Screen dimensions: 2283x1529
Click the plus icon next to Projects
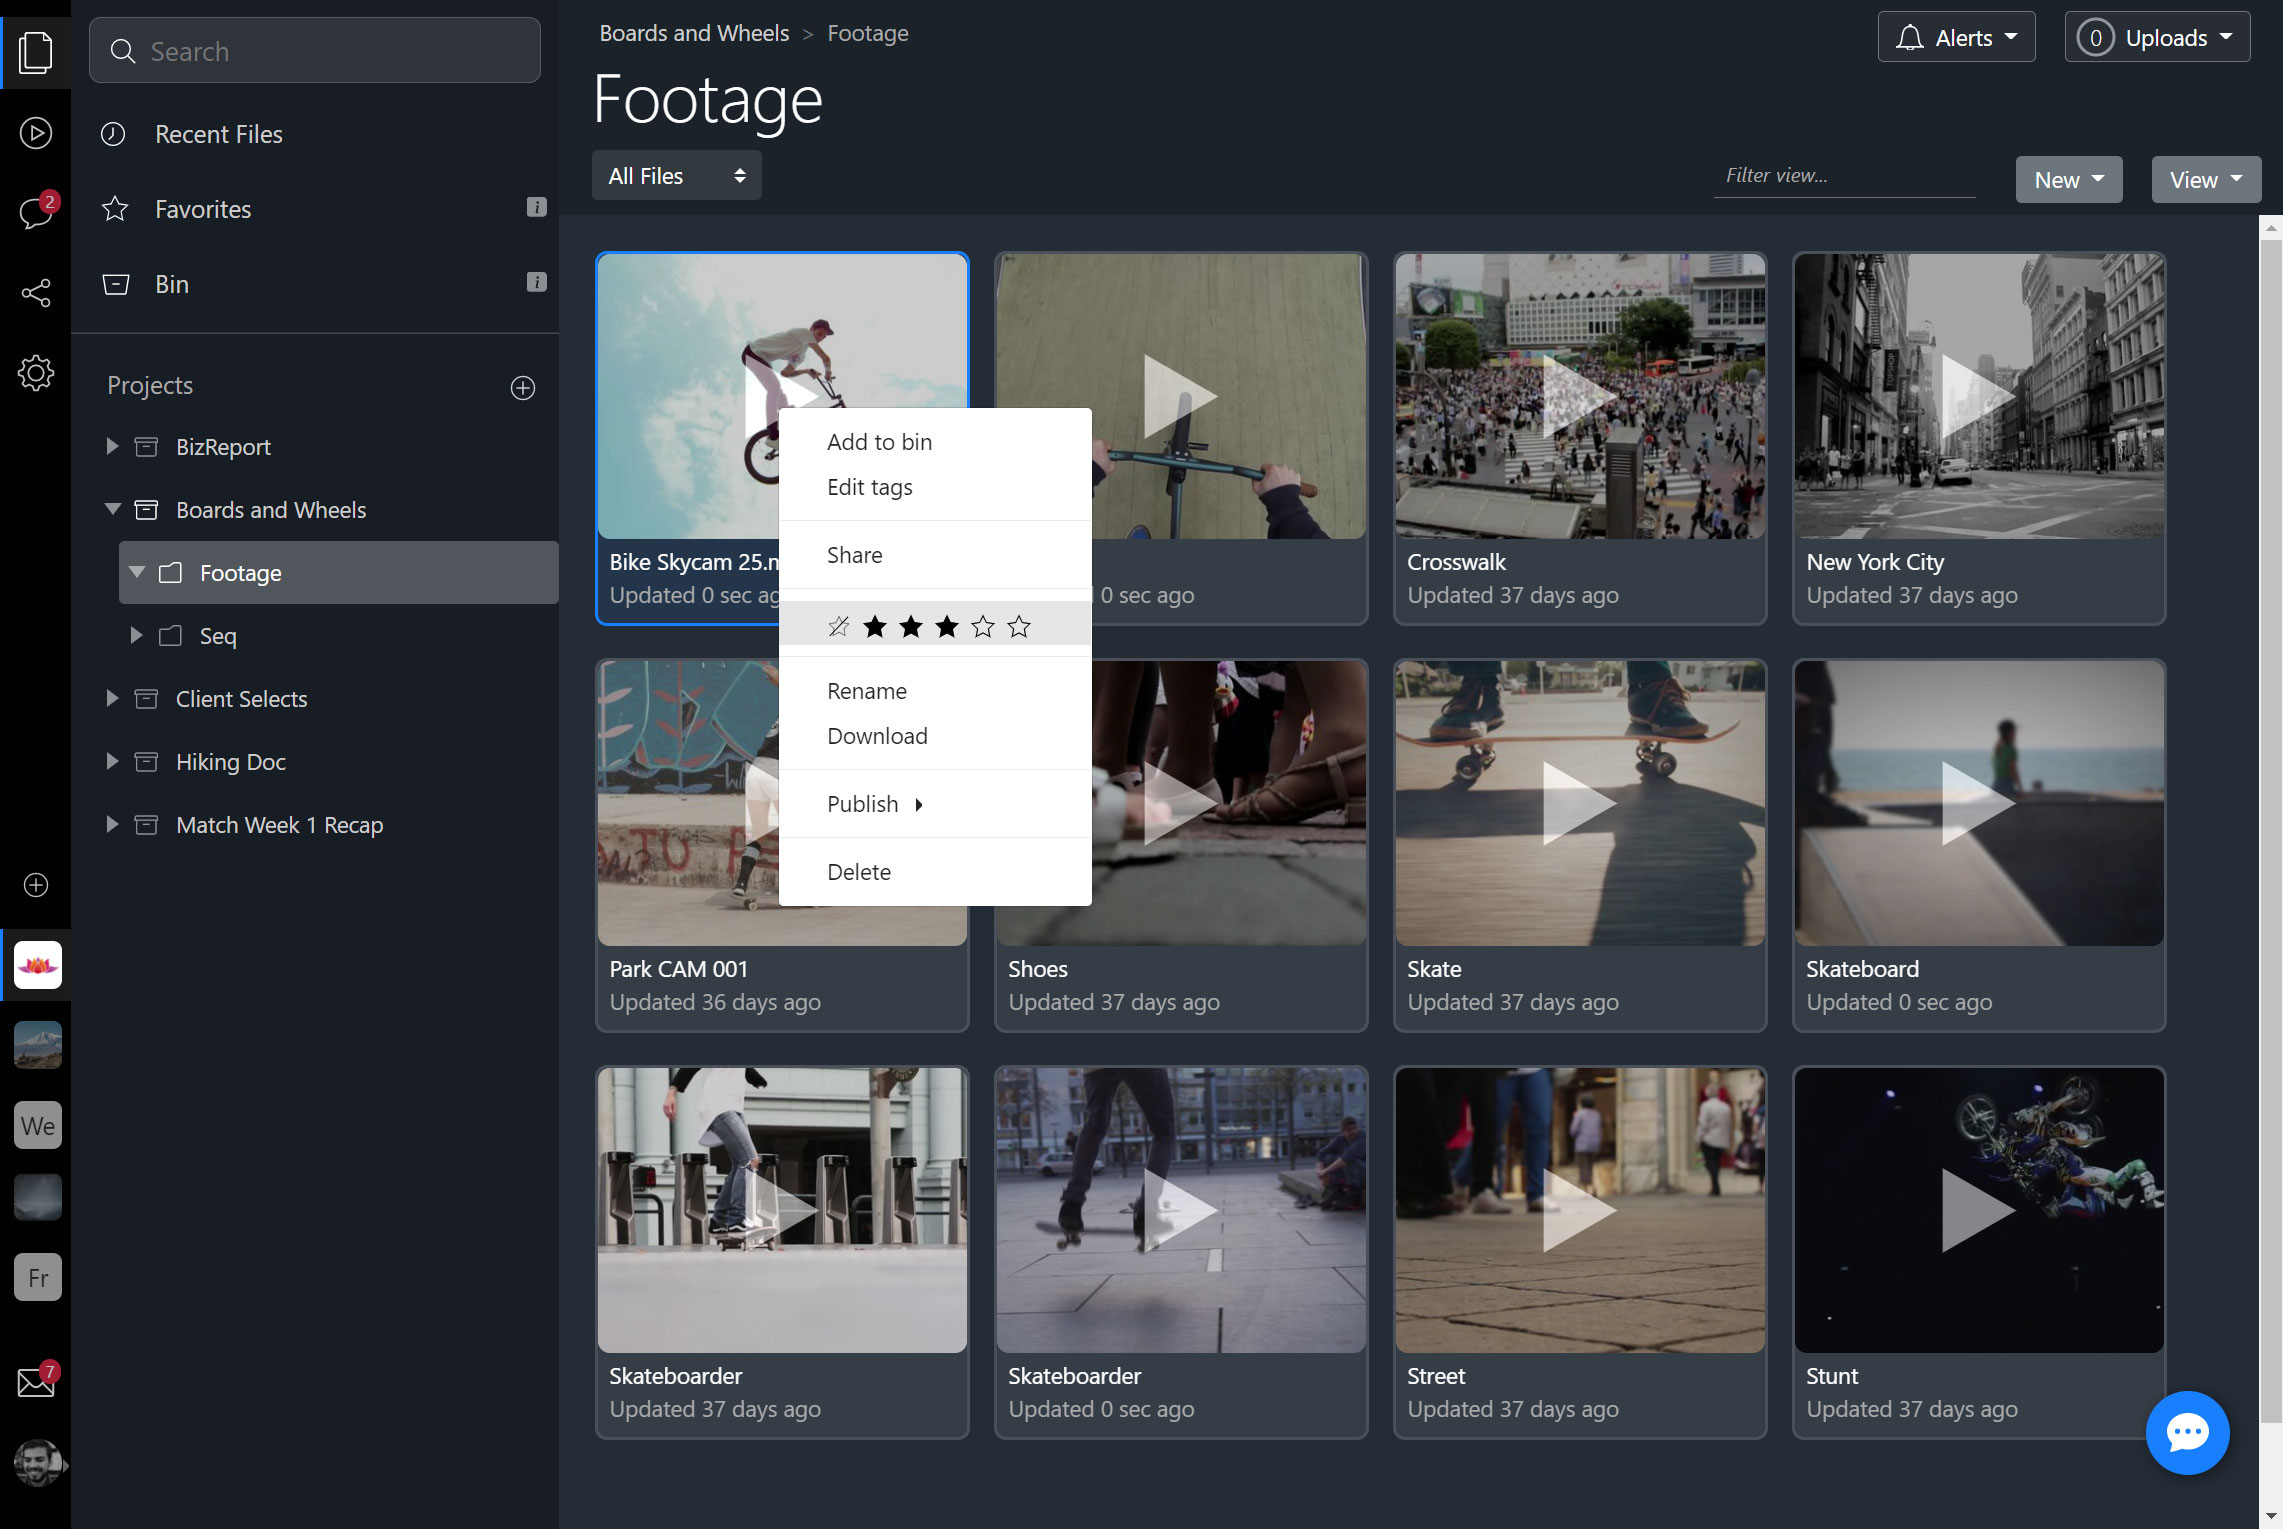(x=523, y=388)
